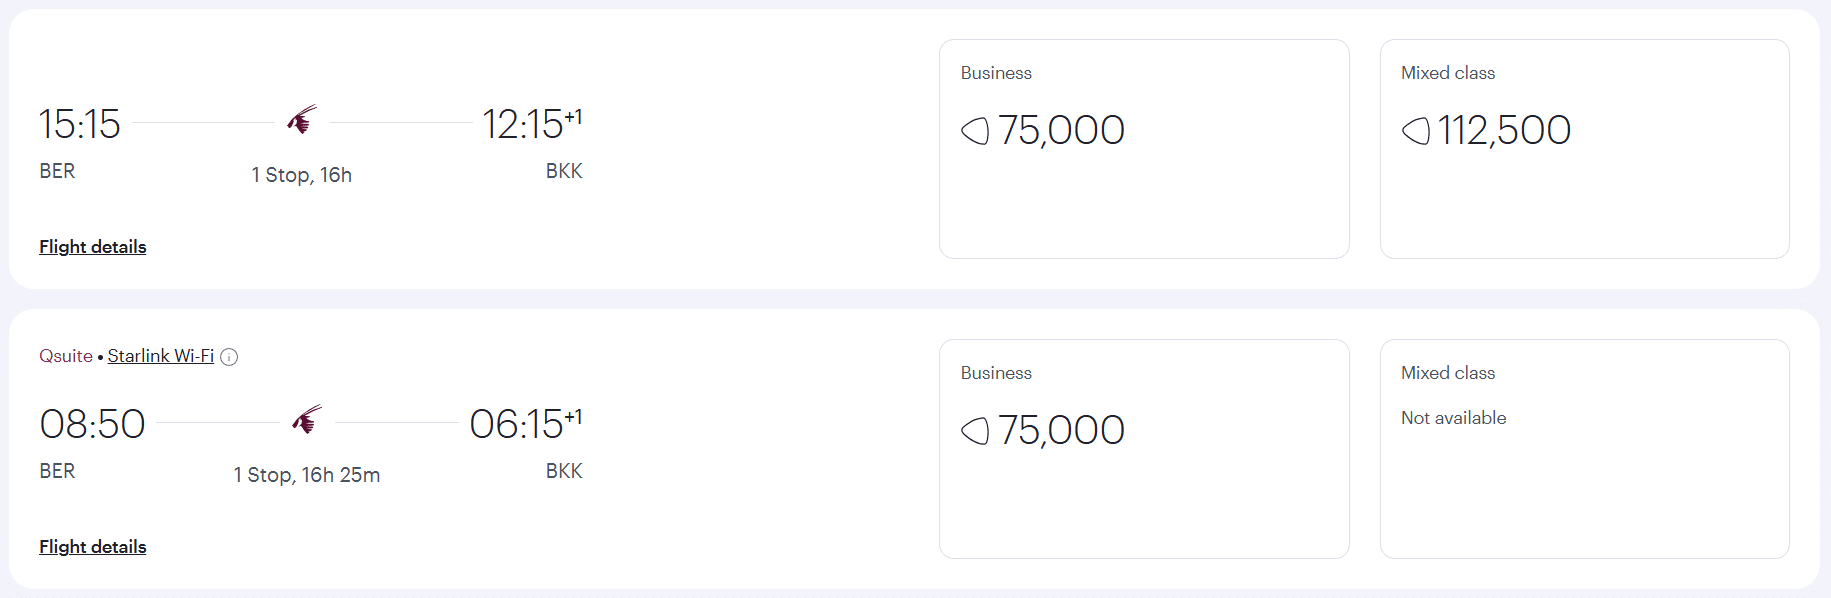The height and width of the screenshot is (598, 1831).
Task: Click the Avios icon in the 15:15 flight's Business fare
Action: [x=975, y=131]
